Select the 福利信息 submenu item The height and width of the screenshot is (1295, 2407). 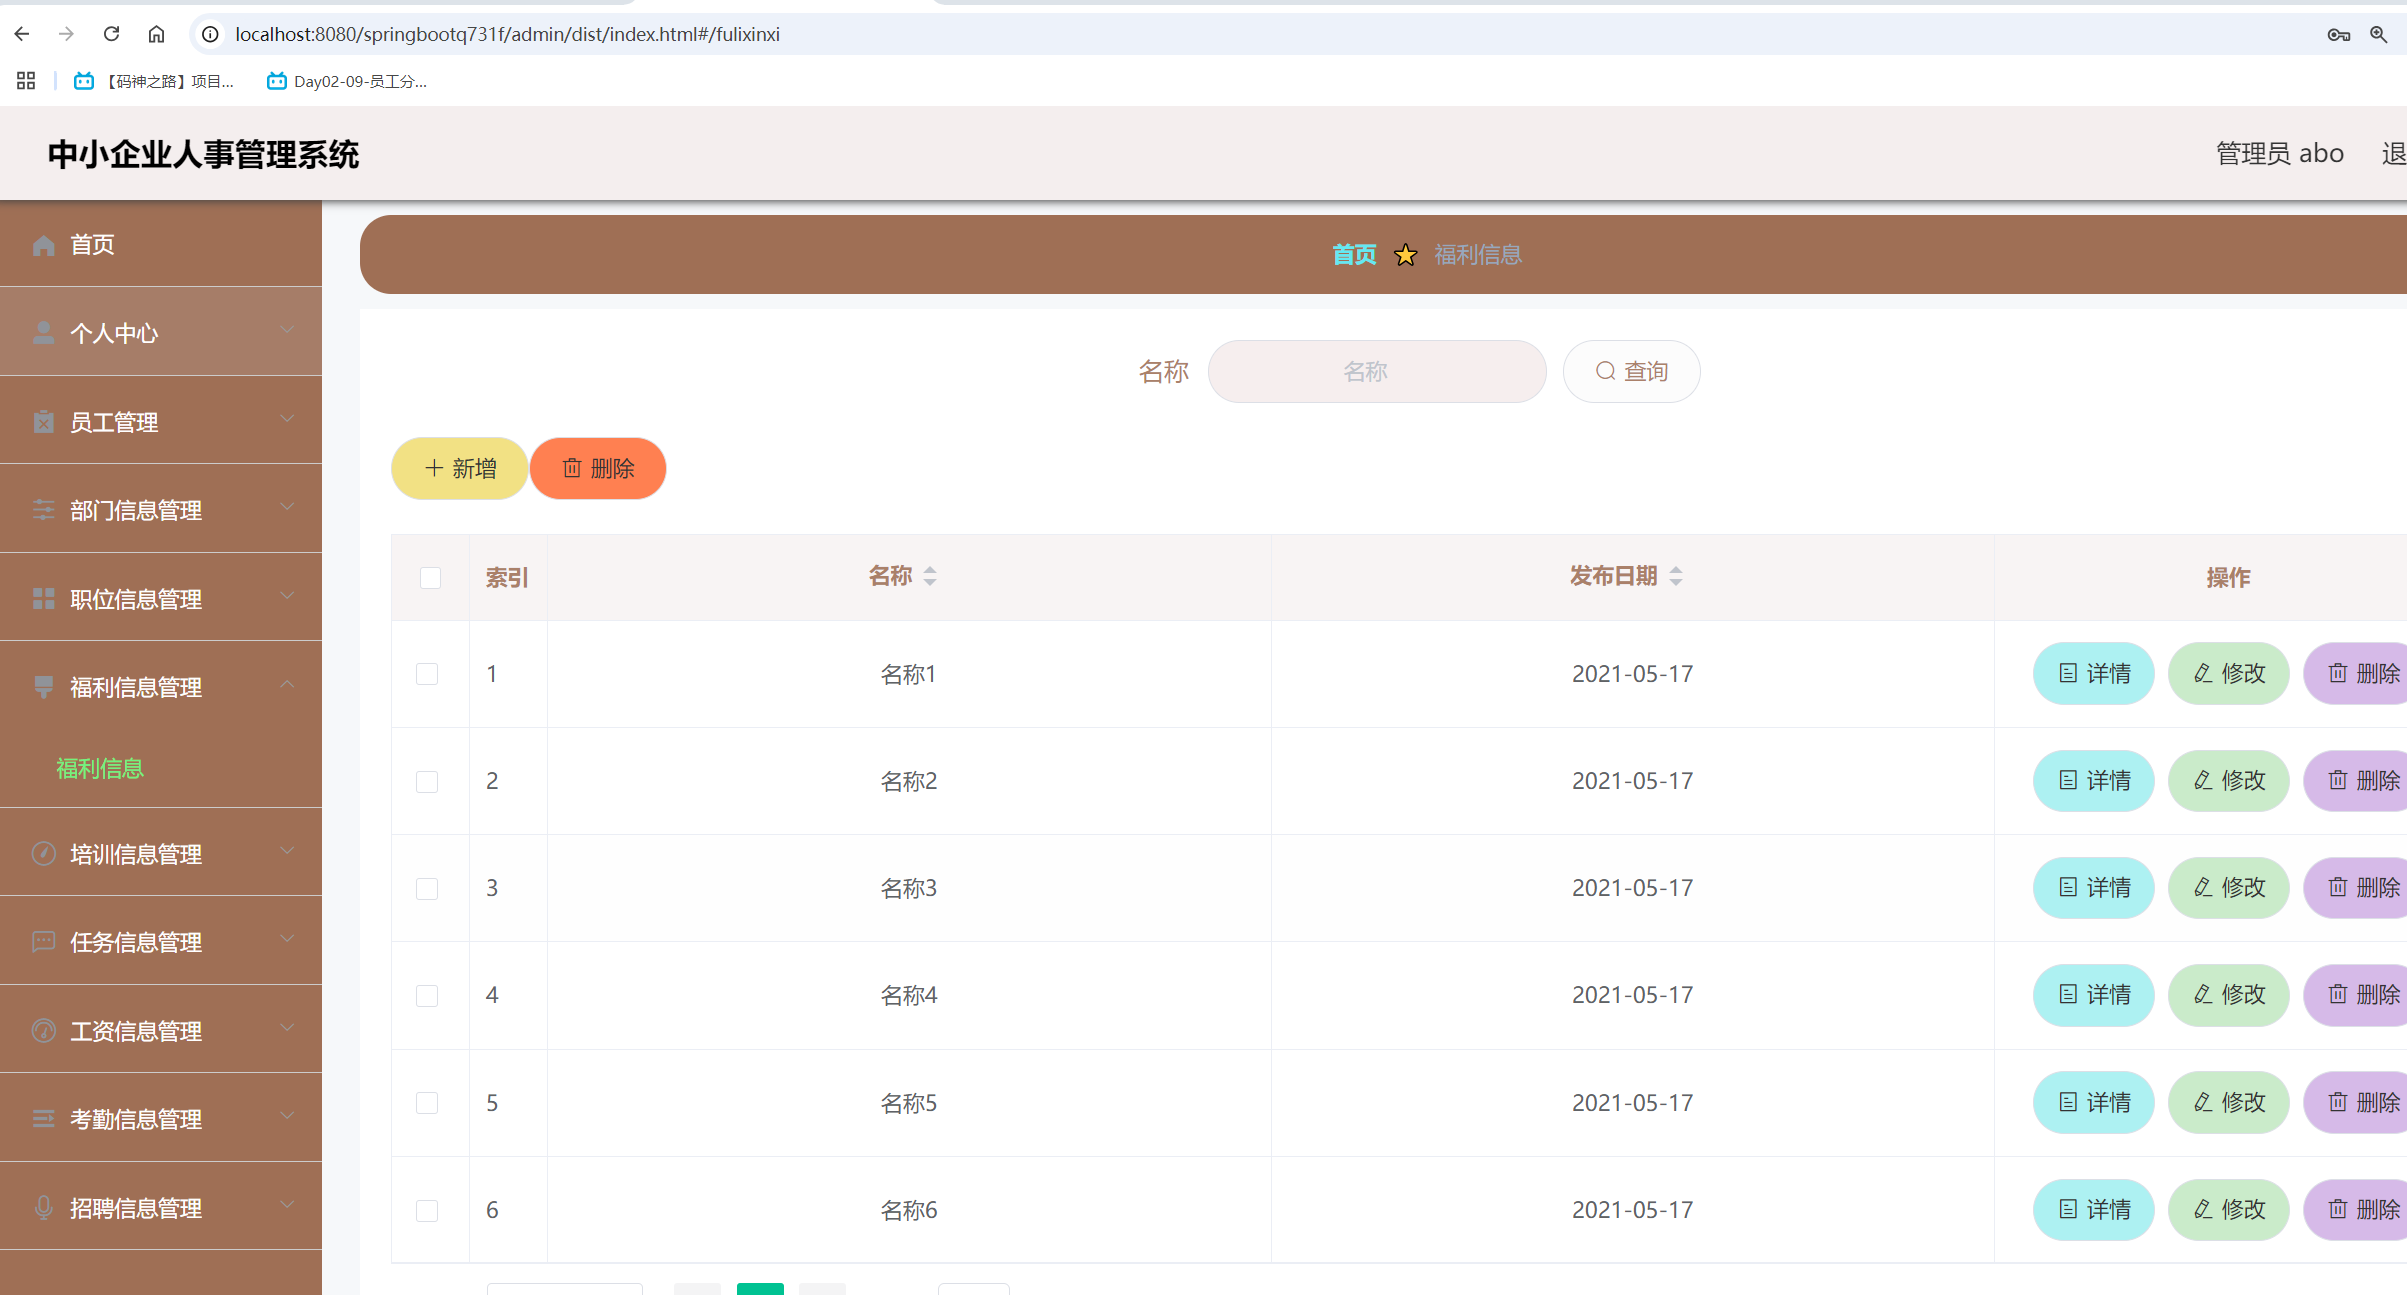(x=100, y=768)
